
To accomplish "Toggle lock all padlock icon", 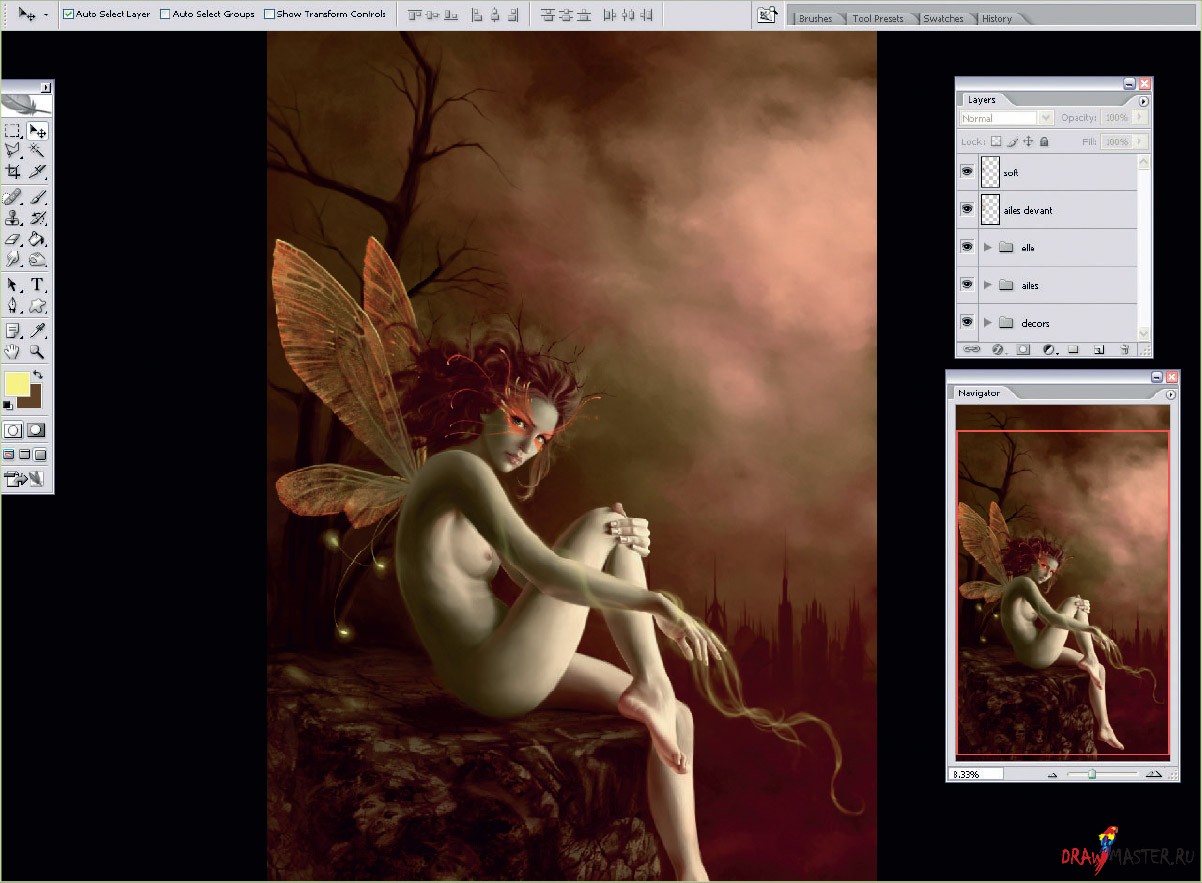I will pyautogui.click(x=1045, y=143).
